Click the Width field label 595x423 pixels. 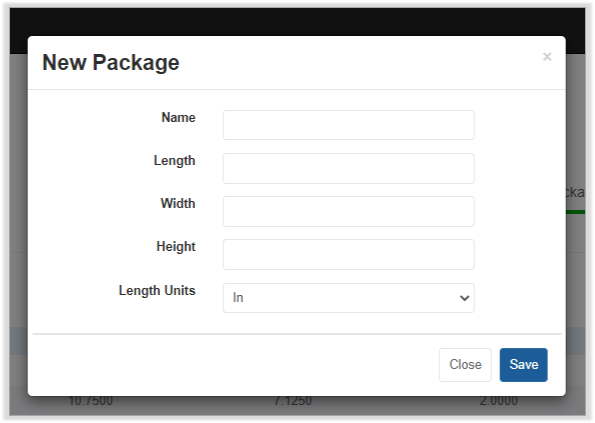pos(178,203)
